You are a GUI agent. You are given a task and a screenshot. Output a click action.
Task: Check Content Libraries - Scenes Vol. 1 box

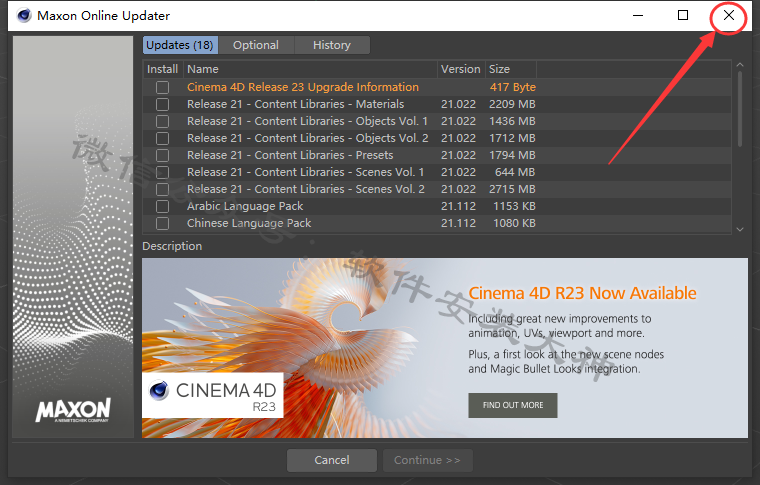(x=162, y=172)
